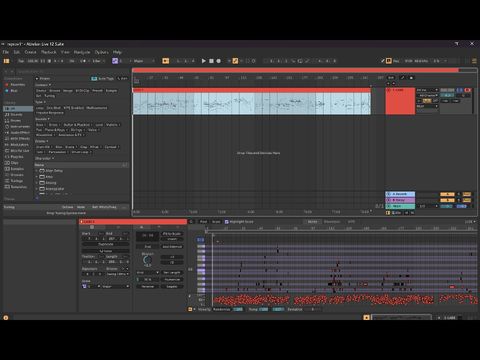Toggle the Auto Tags switch
Screen dimensions: 480x360
coord(94,79)
